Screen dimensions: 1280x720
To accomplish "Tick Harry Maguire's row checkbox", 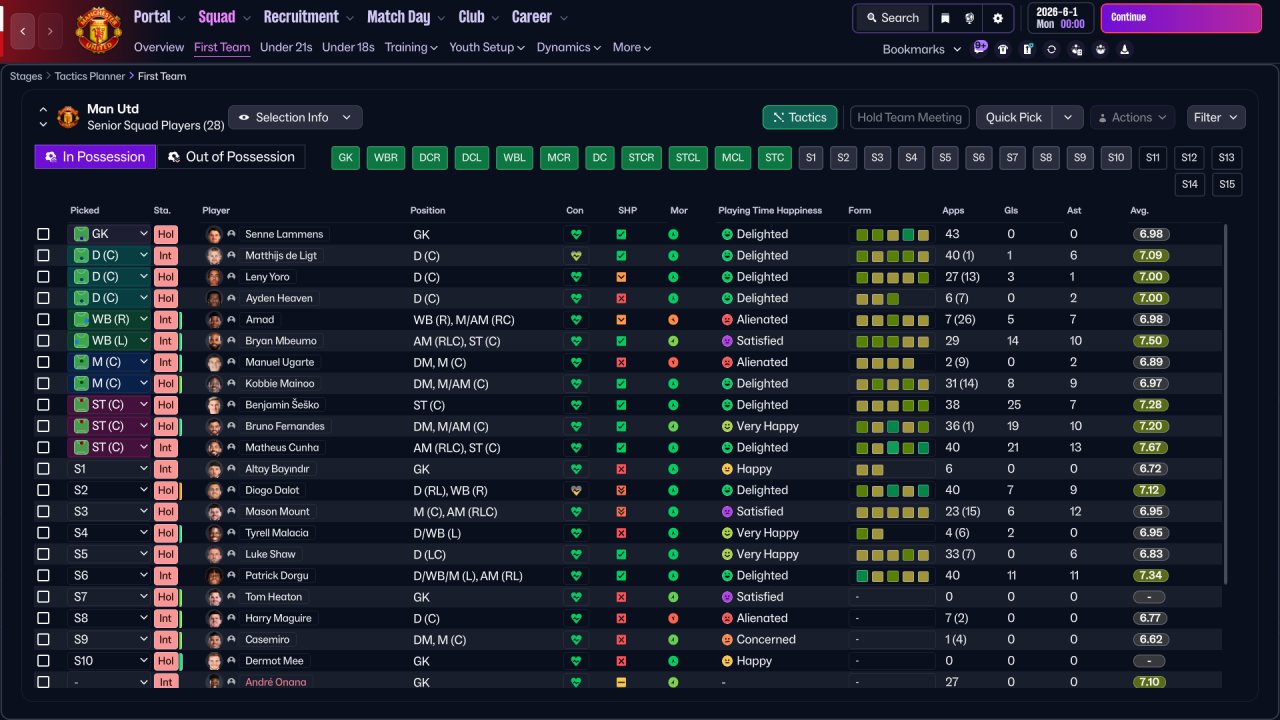I will click(x=43, y=618).
